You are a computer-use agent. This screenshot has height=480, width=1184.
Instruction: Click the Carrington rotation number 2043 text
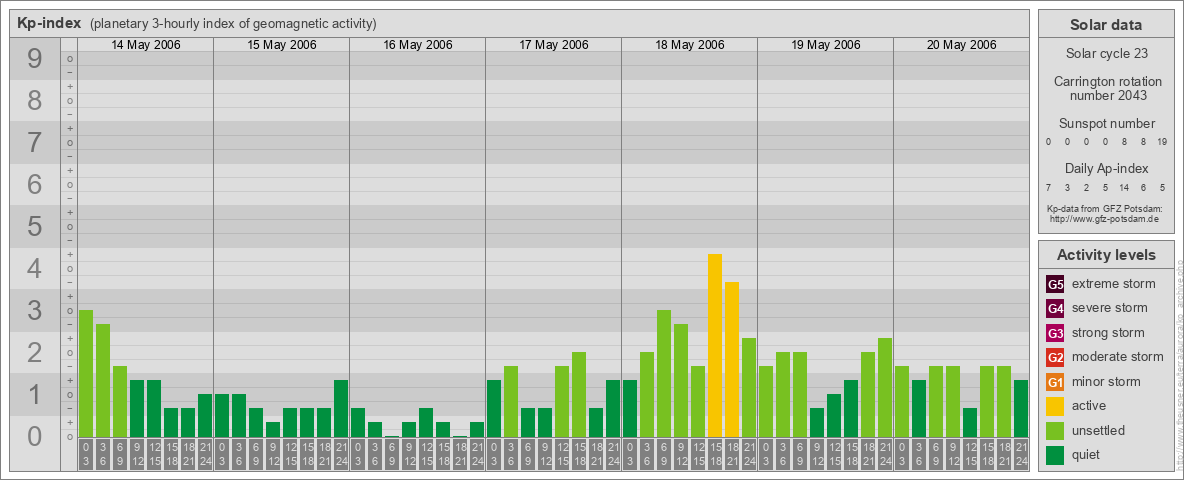(1106, 88)
